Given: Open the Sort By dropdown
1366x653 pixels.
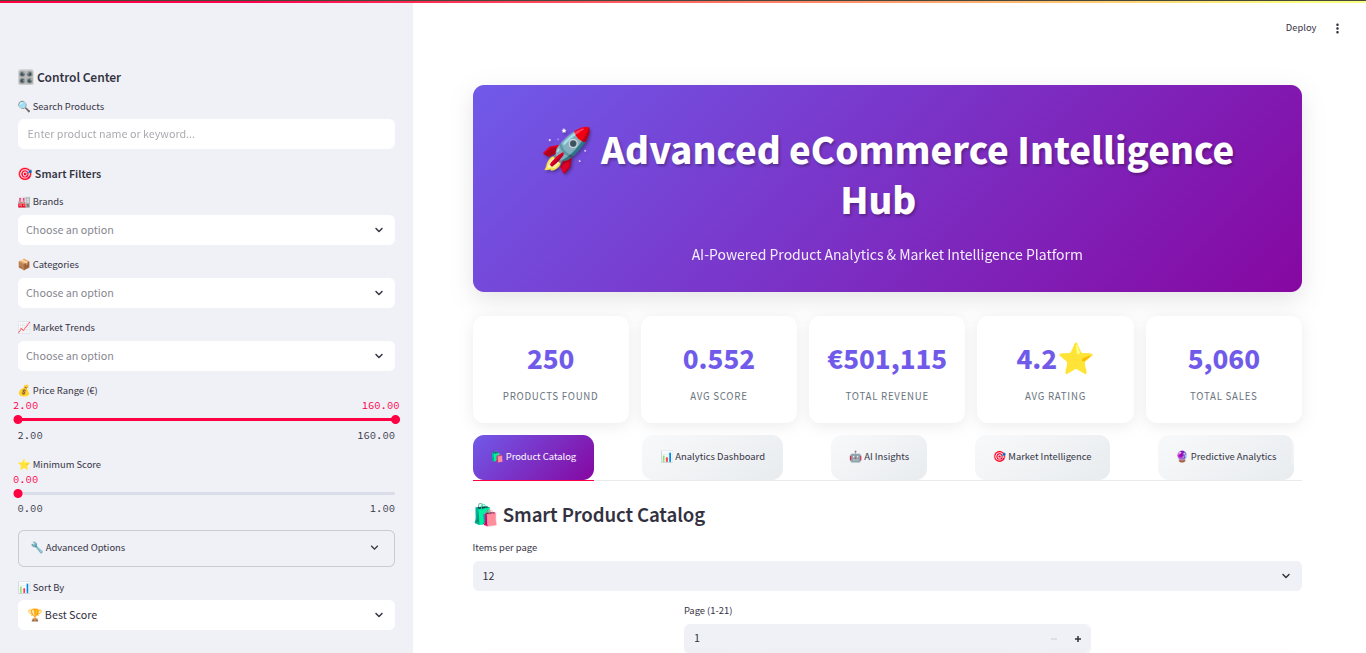Looking at the screenshot, I should (206, 615).
